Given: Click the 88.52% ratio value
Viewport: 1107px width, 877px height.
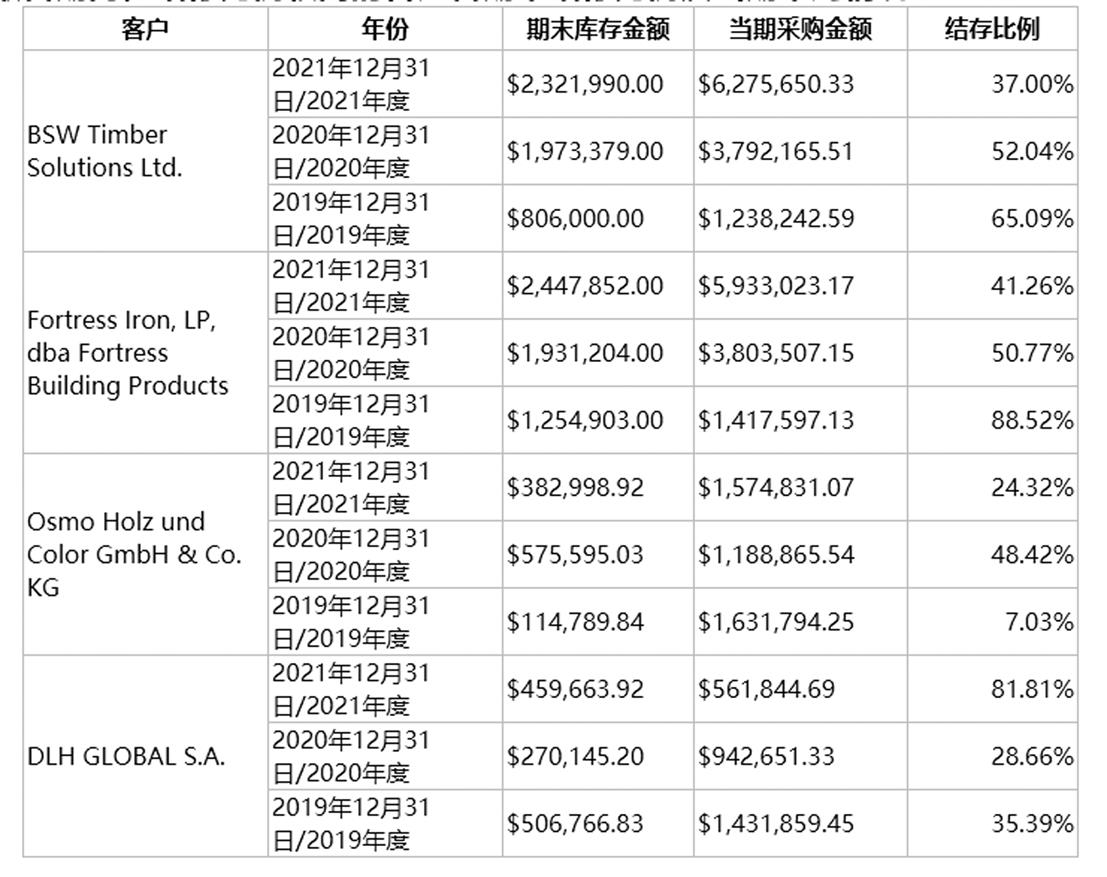Looking at the screenshot, I should point(1032,420).
